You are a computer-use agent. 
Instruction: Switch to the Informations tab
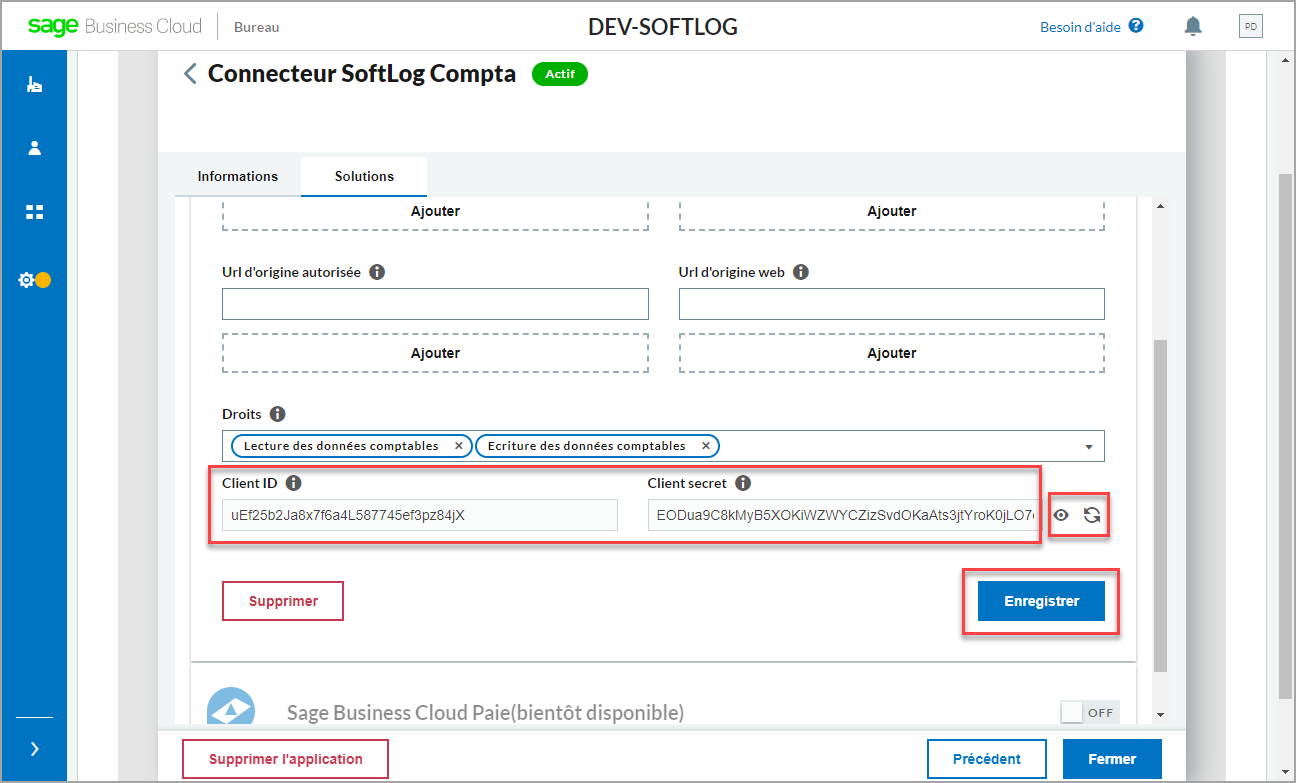(238, 176)
